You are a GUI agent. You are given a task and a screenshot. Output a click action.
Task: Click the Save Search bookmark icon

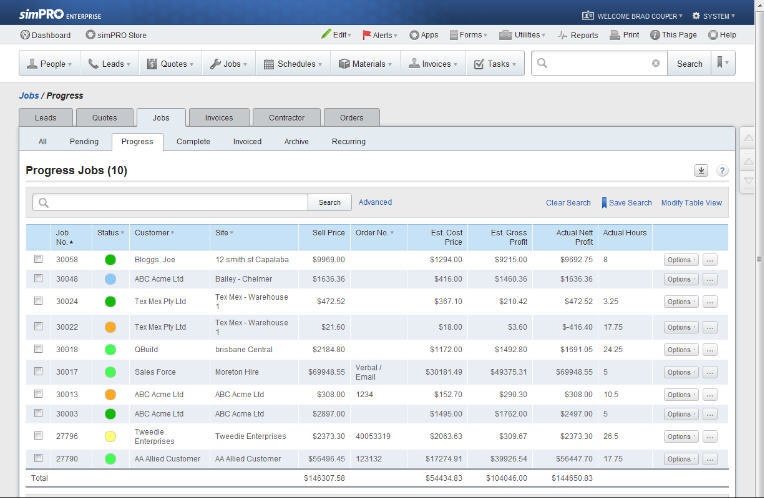click(x=604, y=203)
